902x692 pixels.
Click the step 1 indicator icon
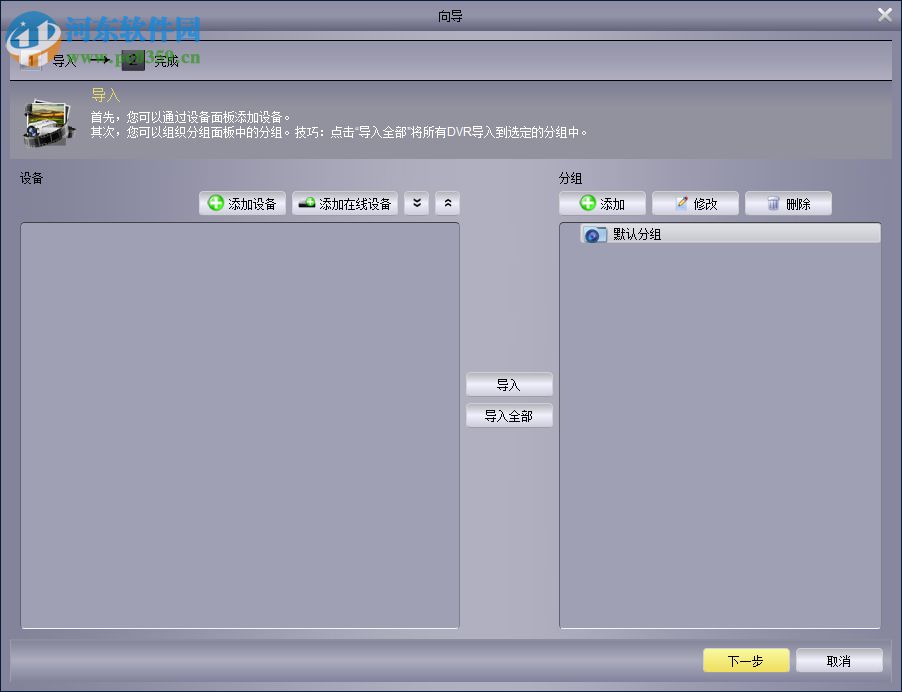[x=30, y=59]
